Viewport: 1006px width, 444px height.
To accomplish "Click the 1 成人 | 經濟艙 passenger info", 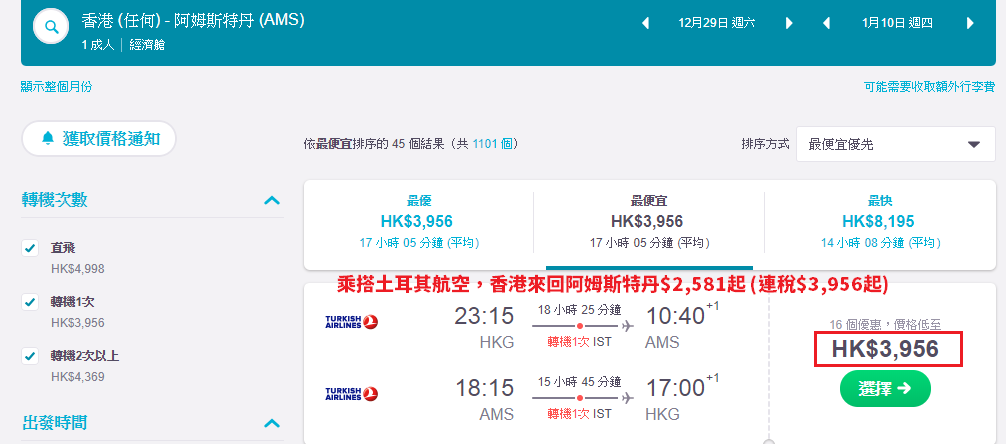I will [x=123, y=45].
